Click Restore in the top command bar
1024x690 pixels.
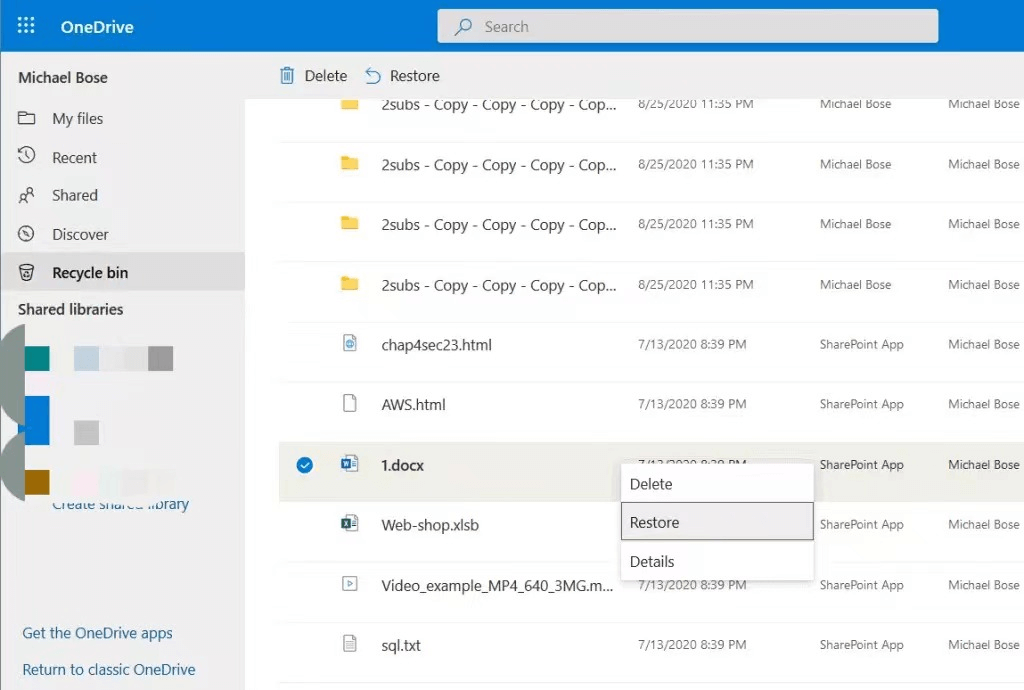pos(402,76)
